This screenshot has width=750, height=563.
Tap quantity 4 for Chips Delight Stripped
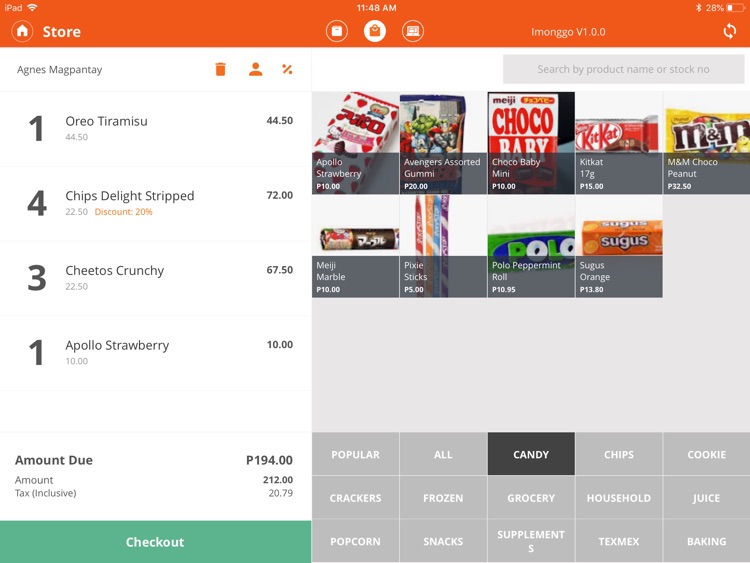(x=37, y=203)
